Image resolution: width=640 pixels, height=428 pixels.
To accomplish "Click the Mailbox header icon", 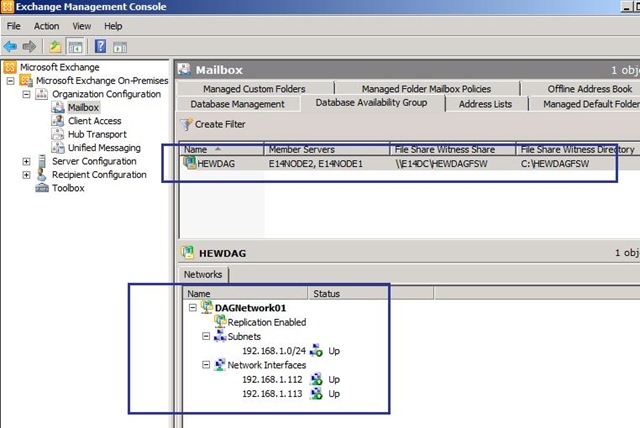I will (184, 70).
